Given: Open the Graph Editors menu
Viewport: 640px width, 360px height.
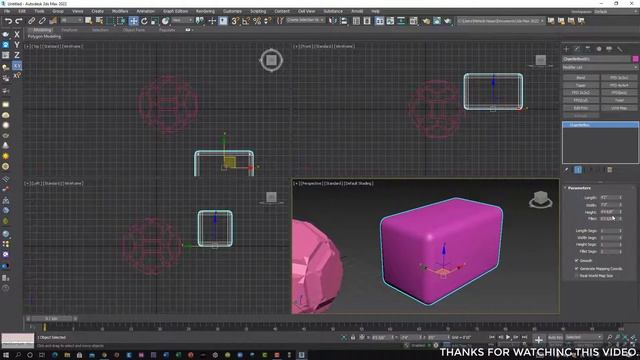Looking at the screenshot, I should 176,11.
